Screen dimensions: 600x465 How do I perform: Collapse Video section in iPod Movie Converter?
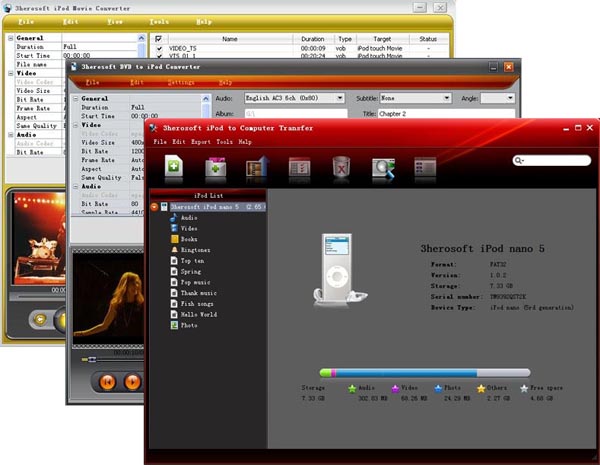pyautogui.click(x=11, y=73)
